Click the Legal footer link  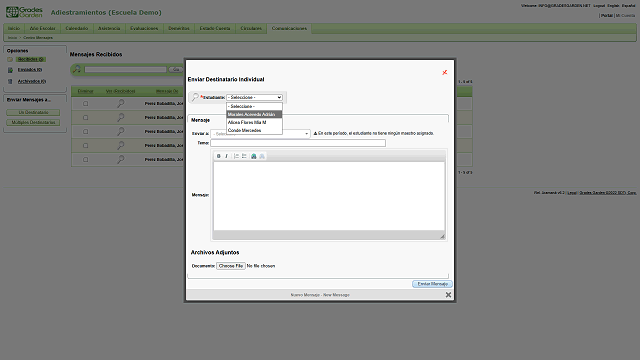[572, 193]
